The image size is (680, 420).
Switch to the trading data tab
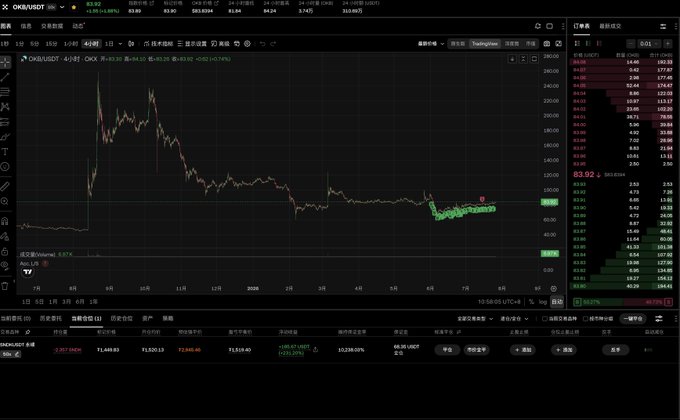(52, 26)
